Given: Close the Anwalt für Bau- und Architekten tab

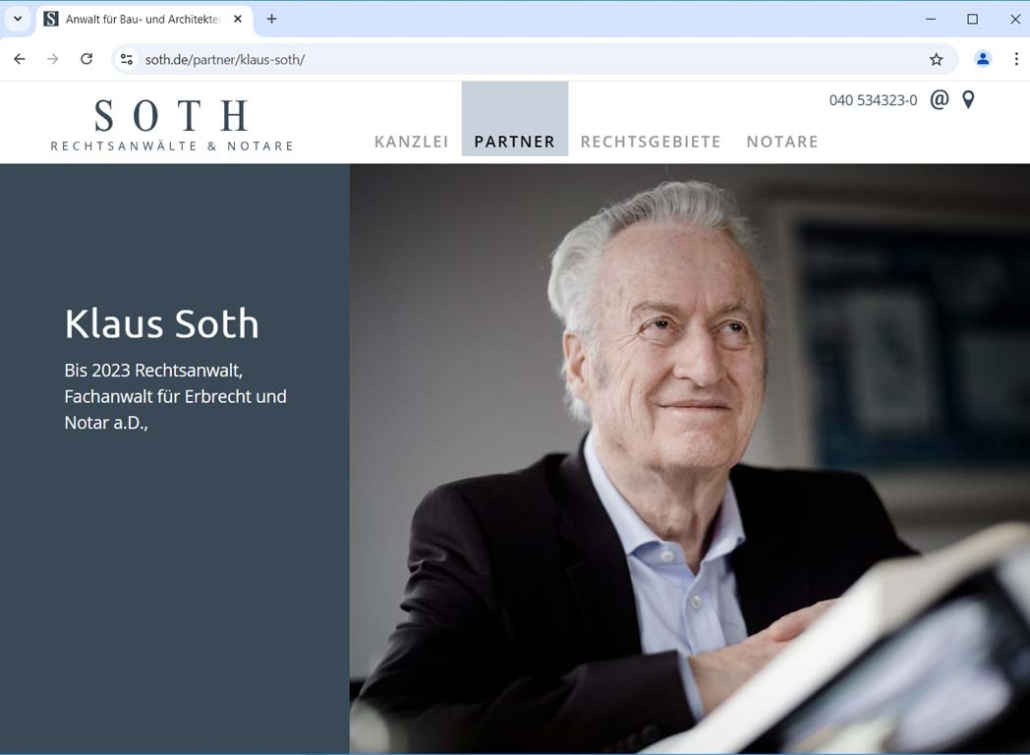Looking at the screenshot, I should (238, 19).
